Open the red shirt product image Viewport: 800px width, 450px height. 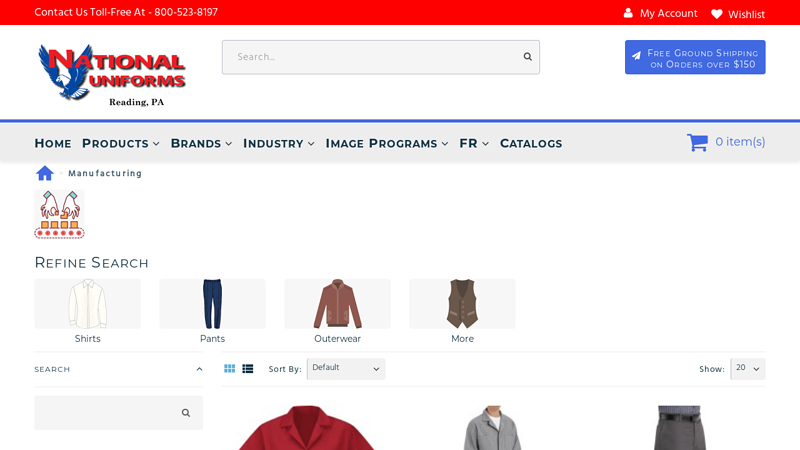306,428
